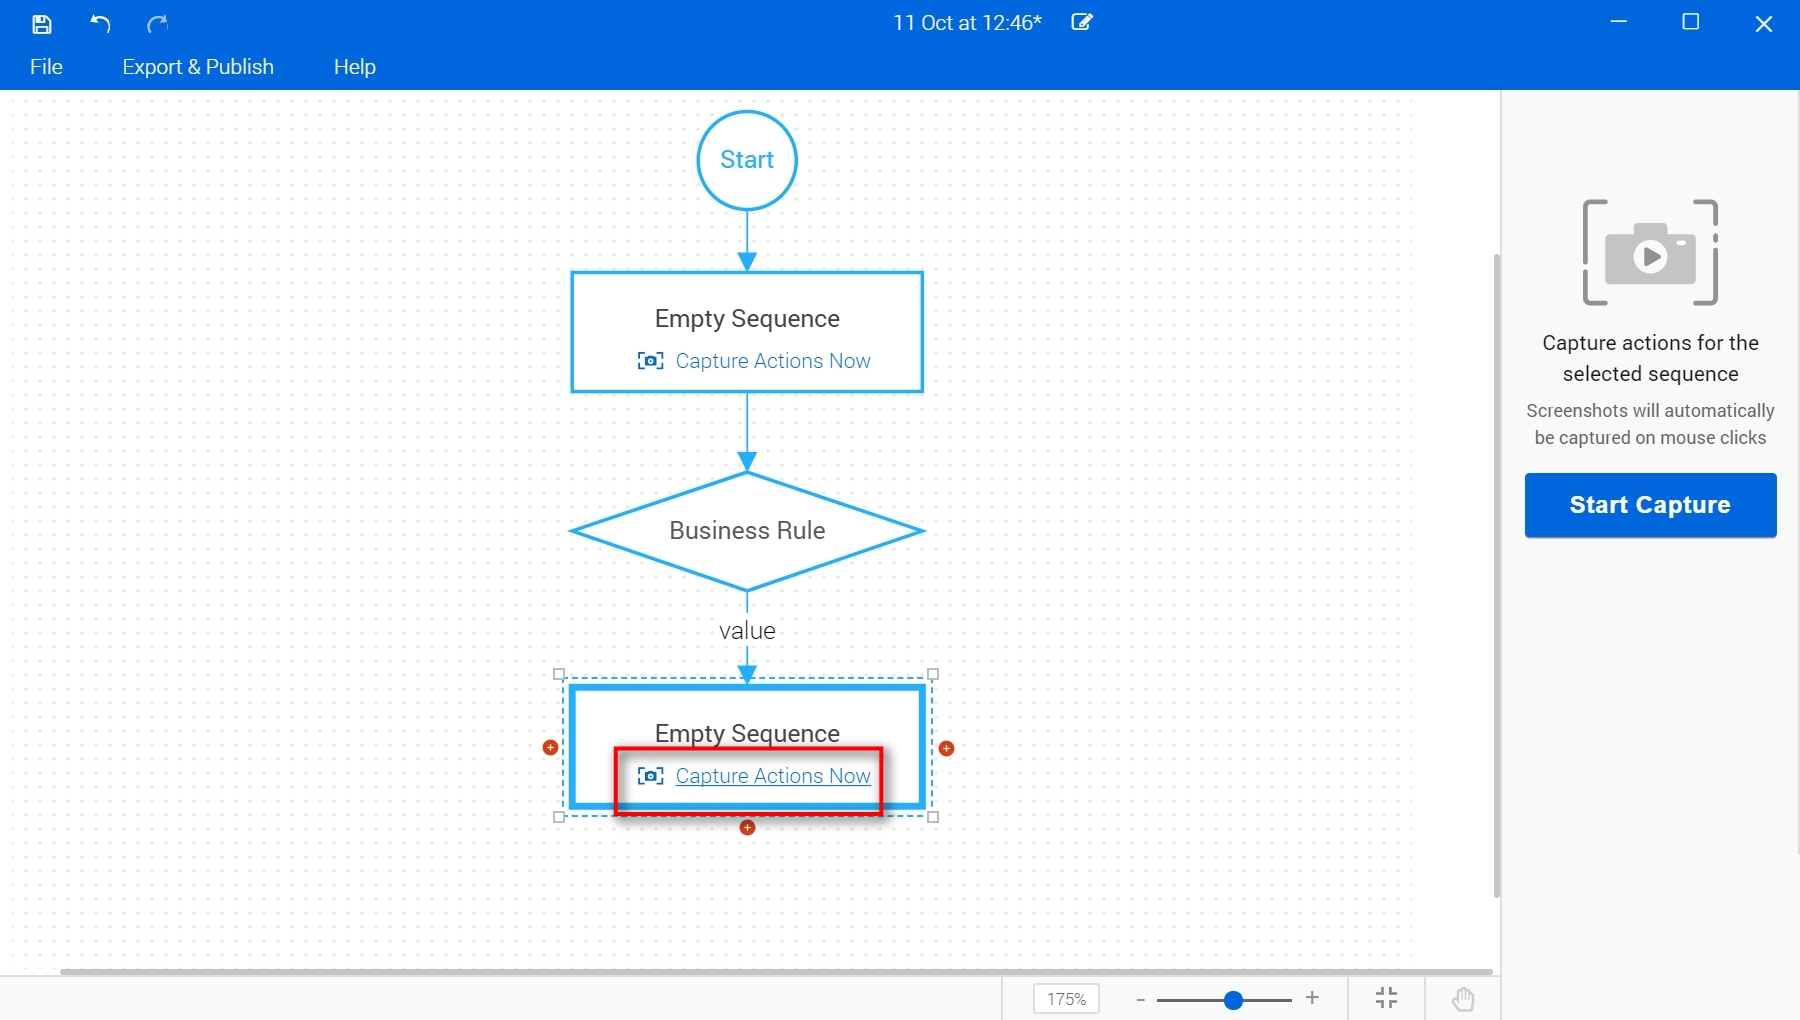
Task: Add node via left red plus handle
Action: click(x=550, y=748)
